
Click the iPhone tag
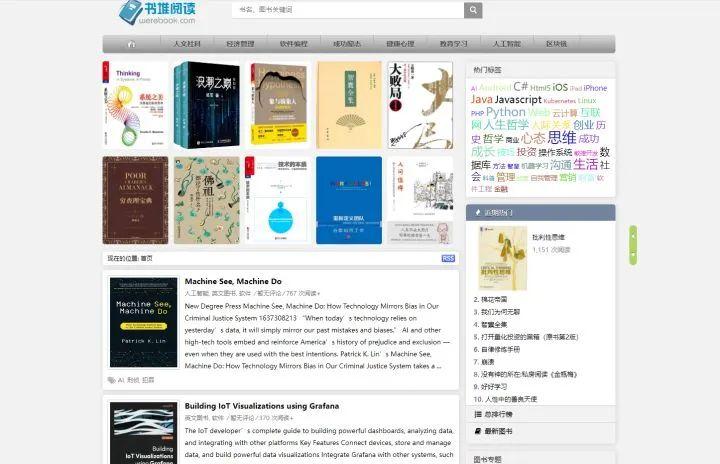pos(595,88)
